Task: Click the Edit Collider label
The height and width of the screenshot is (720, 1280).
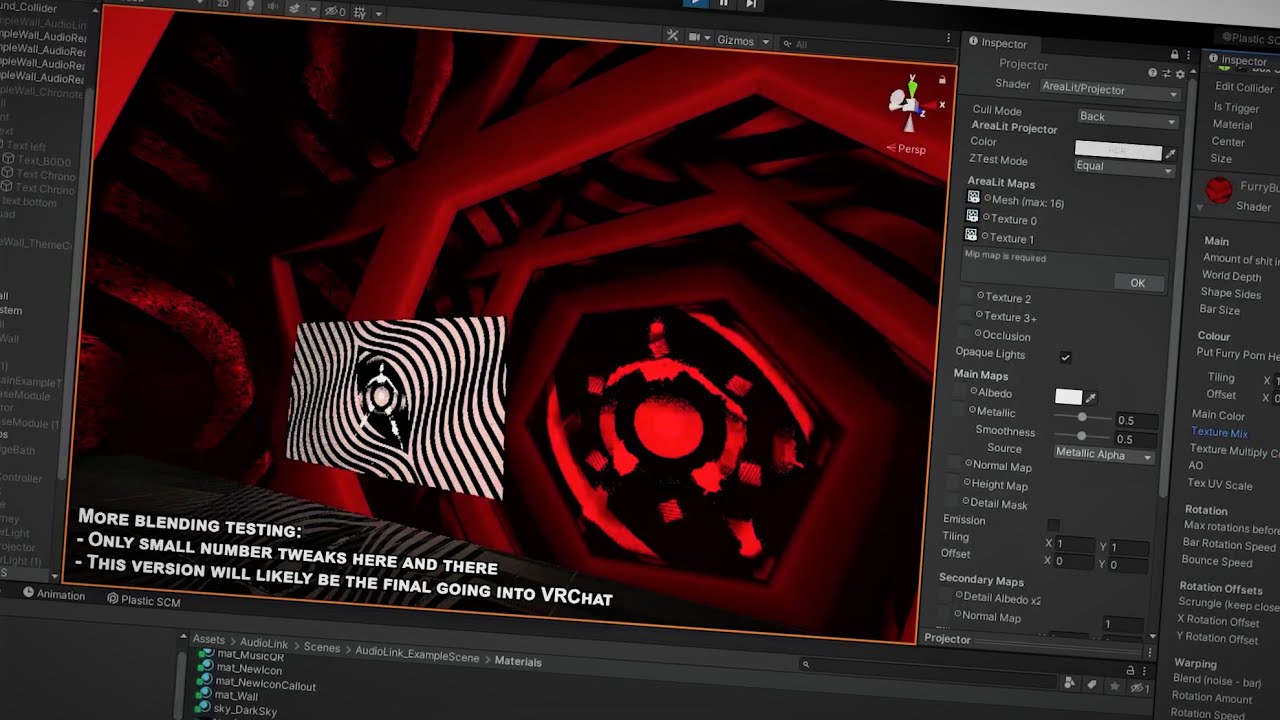Action: click(x=1243, y=88)
